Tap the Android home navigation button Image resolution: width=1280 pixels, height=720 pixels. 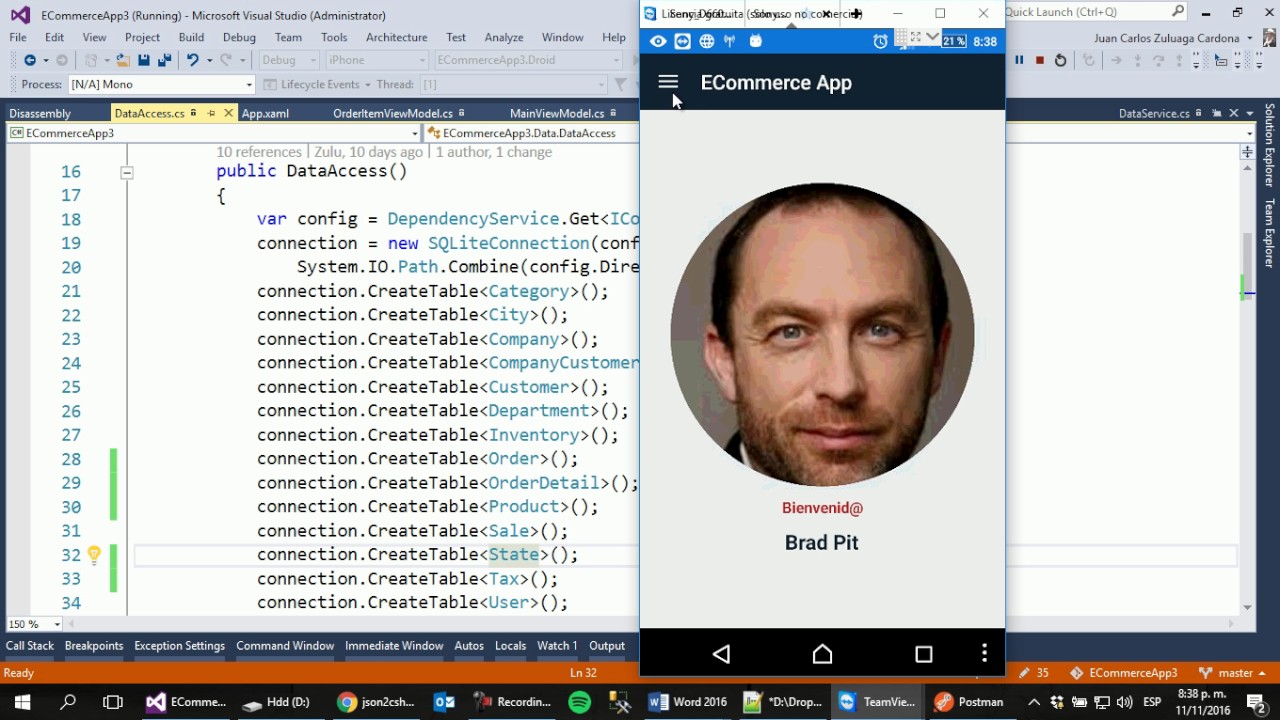pyautogui.click(x=822, y=654)
